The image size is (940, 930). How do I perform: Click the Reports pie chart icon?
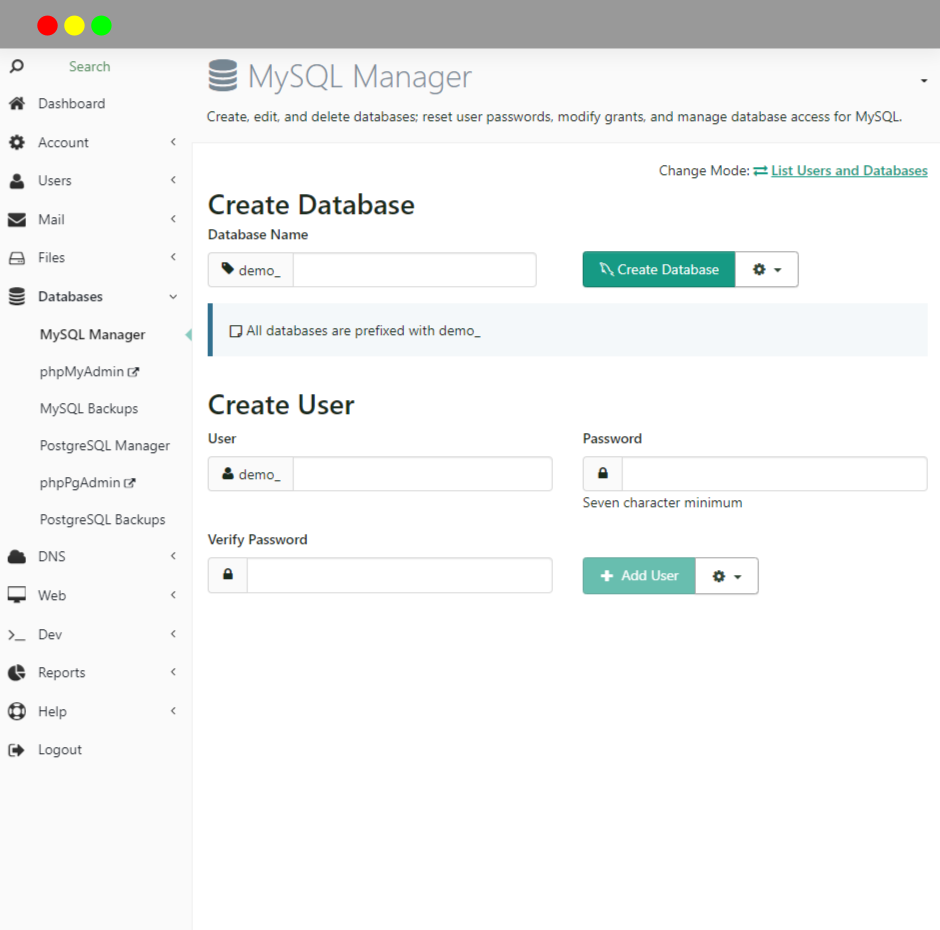tap(17, 673)
